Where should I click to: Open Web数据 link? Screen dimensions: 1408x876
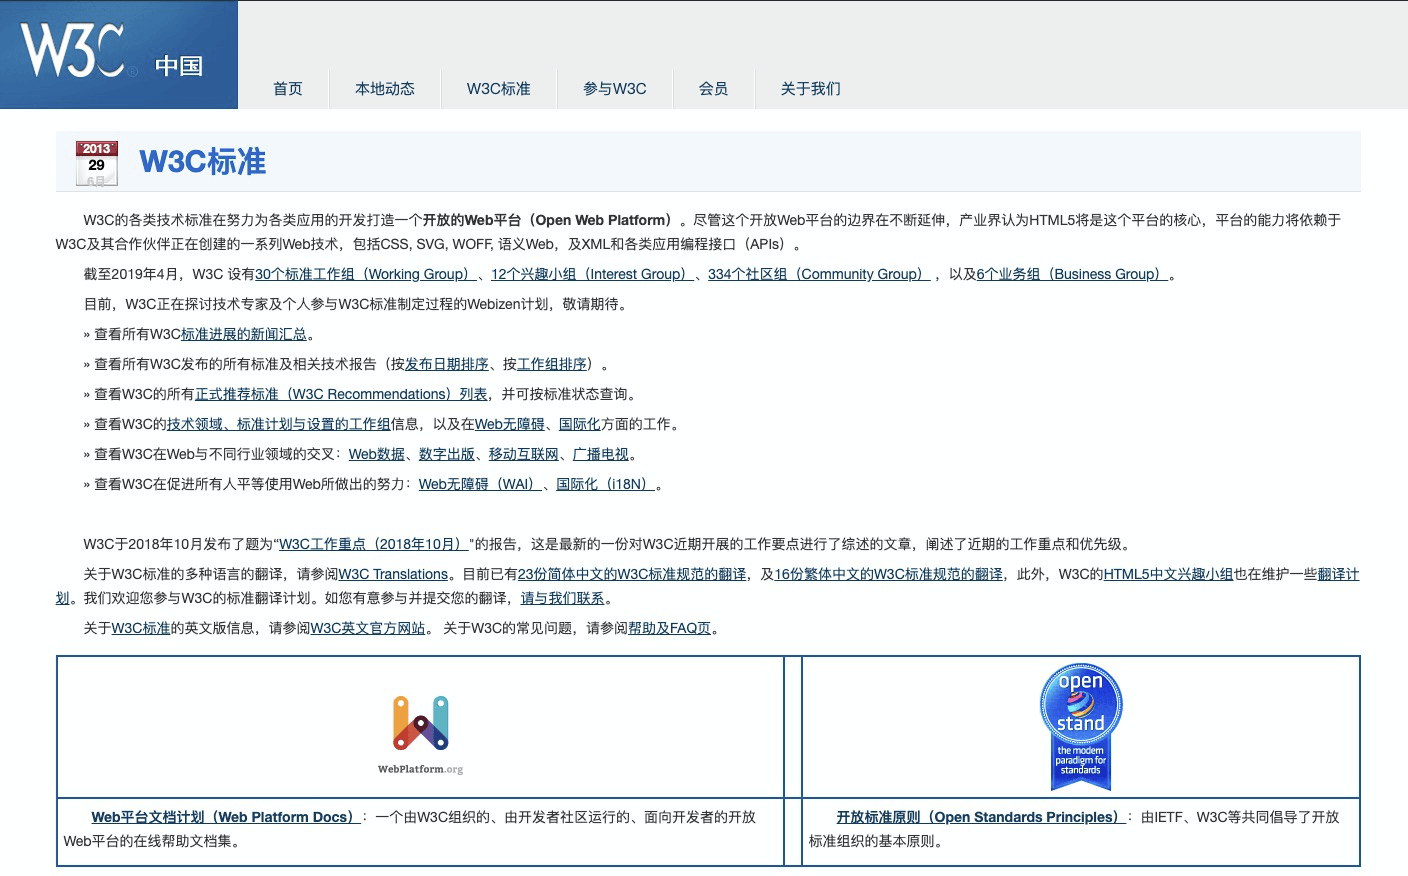pos(377,454)
